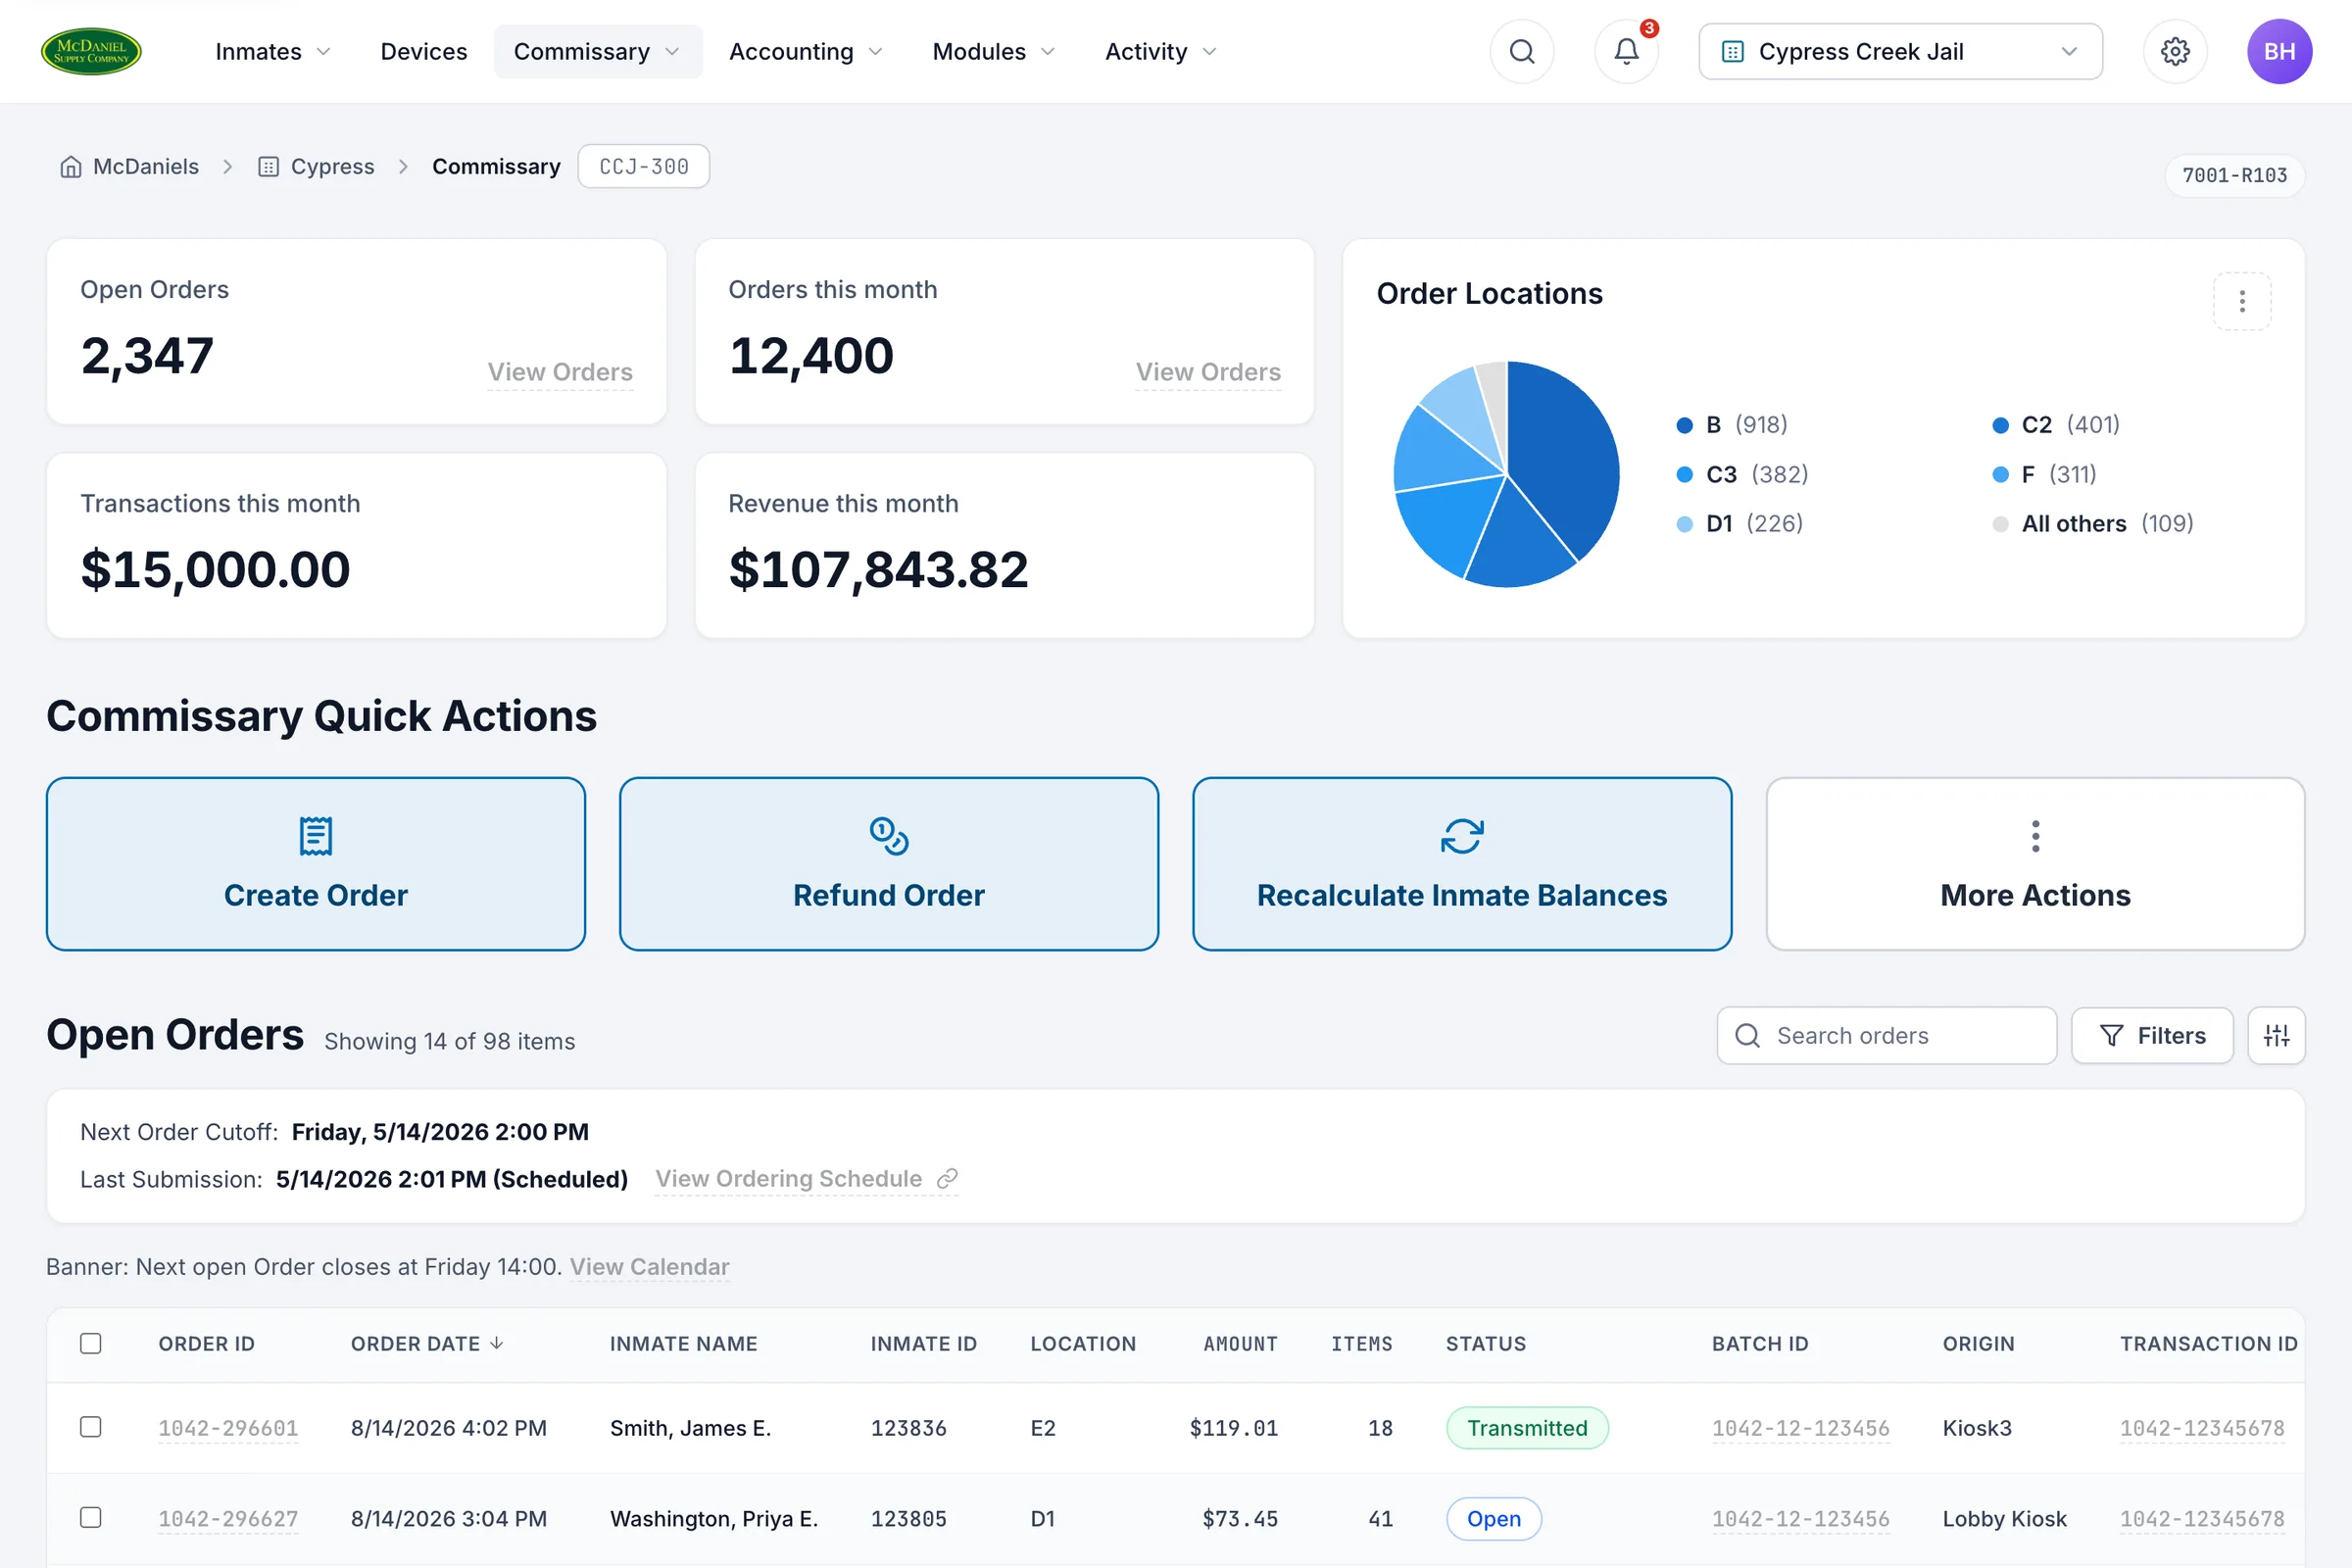Go to the Cypress breadcrumb
Screen dimensions: 2352x1568
(333, 167)
